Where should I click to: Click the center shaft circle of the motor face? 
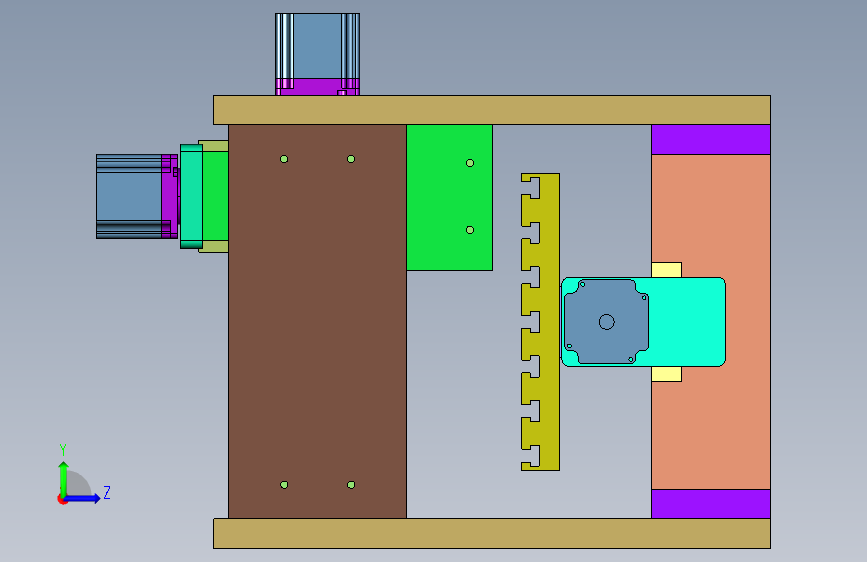(607, 322)
